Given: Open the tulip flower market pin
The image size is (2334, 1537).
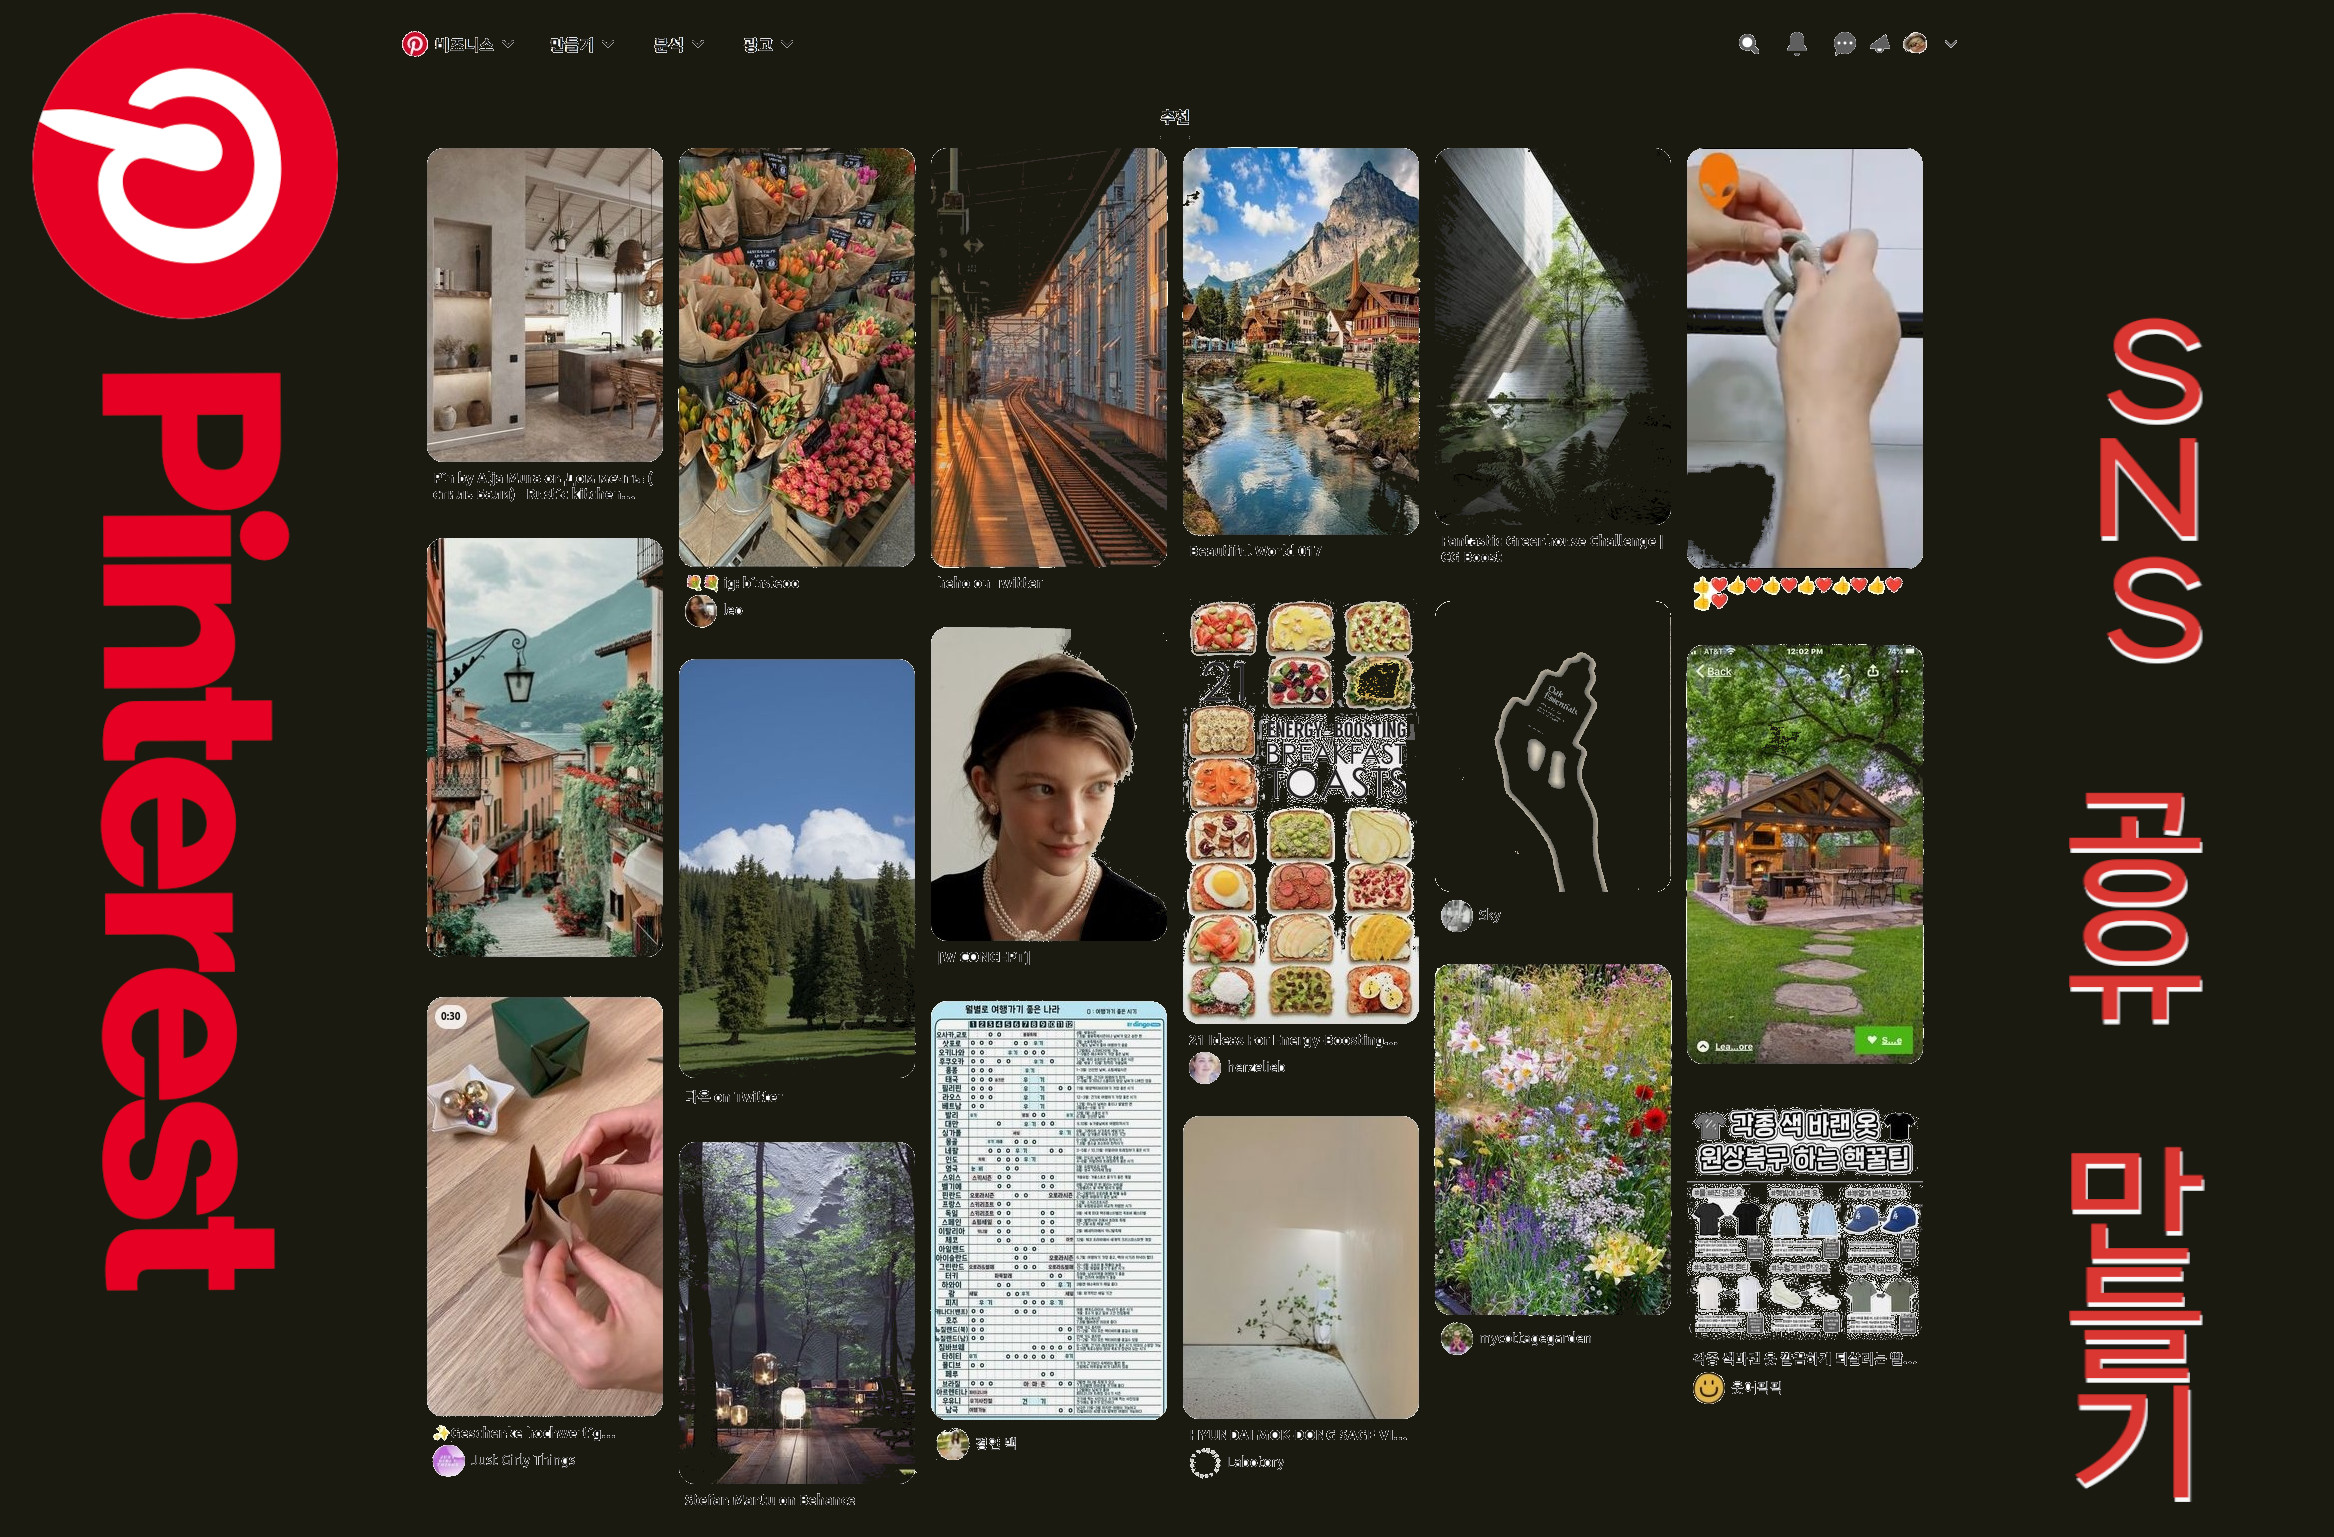Looking at the screenshot, I should coord(796,357).
